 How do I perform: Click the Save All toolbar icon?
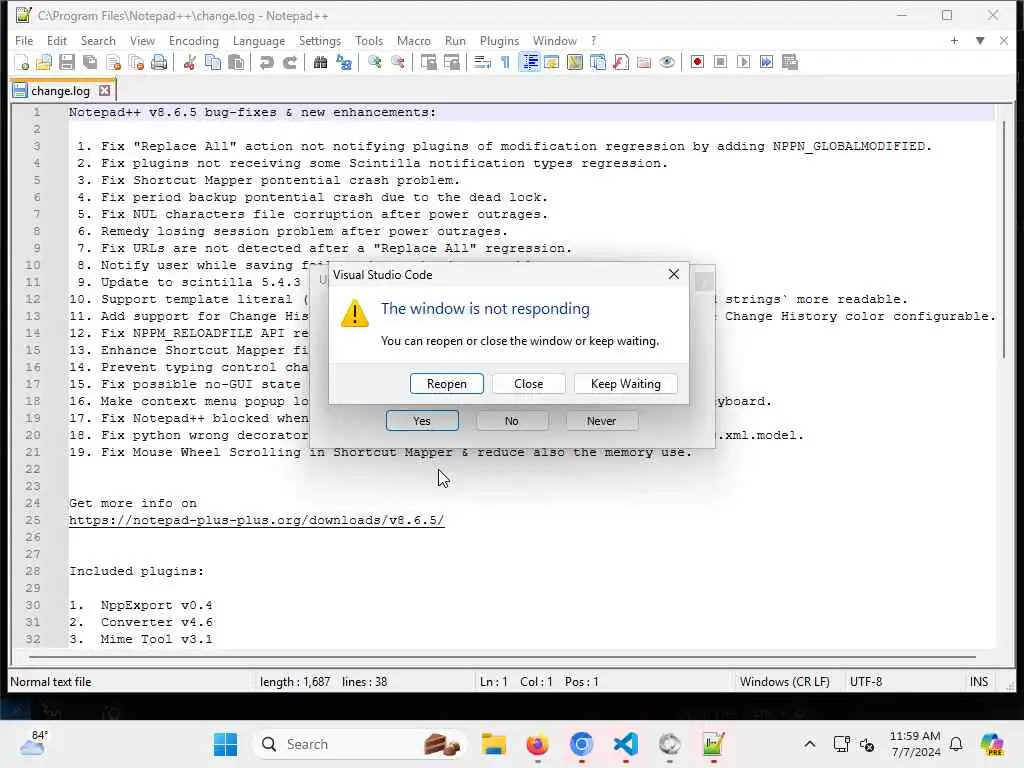[90, 63]
